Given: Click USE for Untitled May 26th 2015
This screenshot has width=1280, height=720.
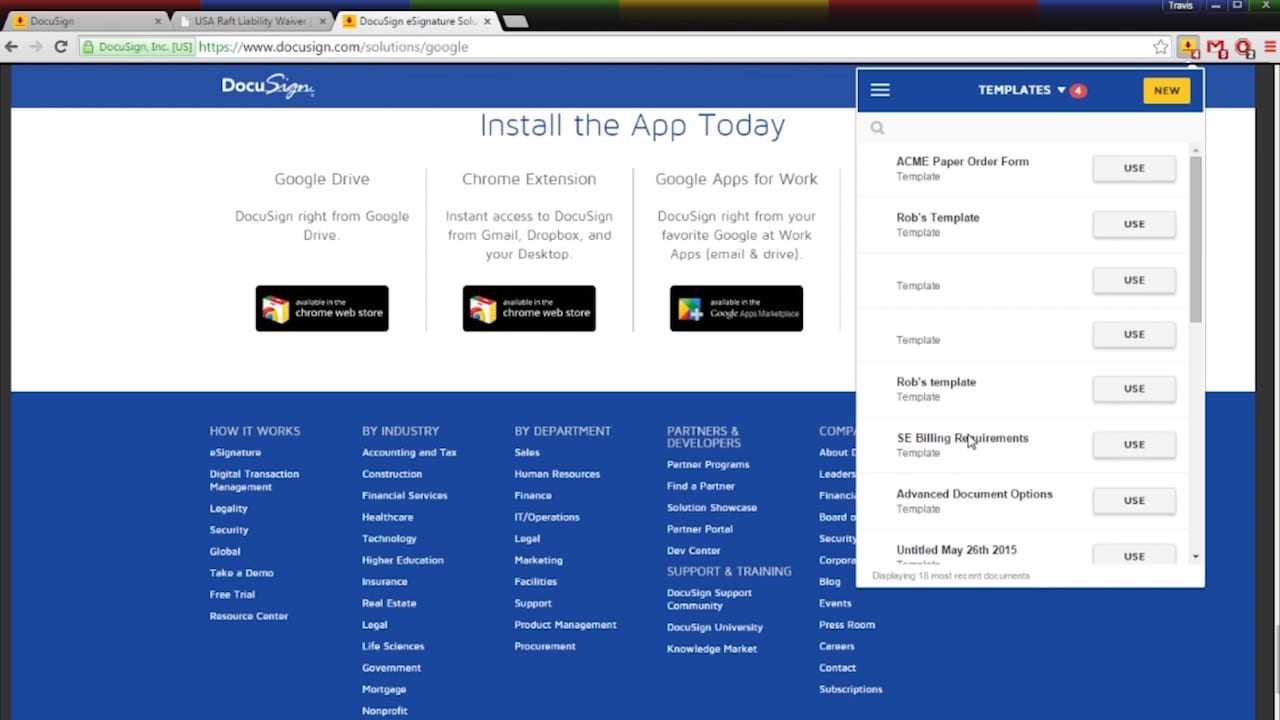Looking at the screenshot, I should 1134,556.
